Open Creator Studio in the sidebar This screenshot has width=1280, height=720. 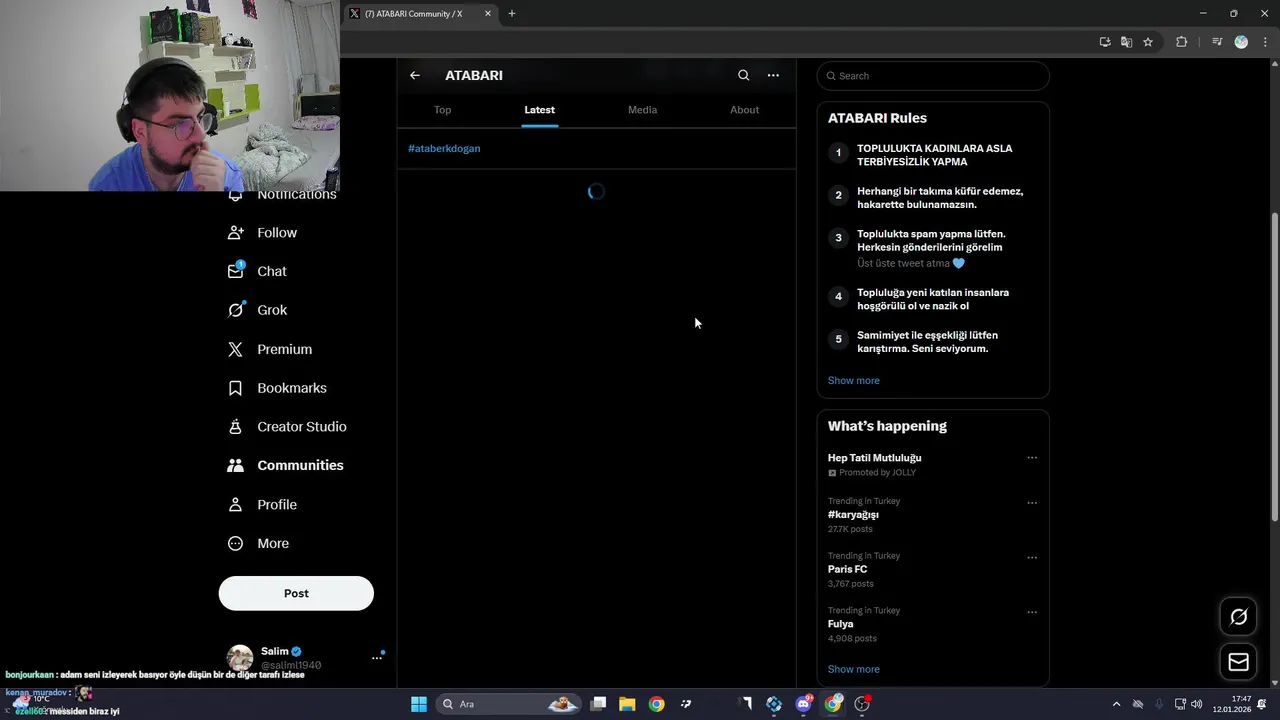click(287, 427)
